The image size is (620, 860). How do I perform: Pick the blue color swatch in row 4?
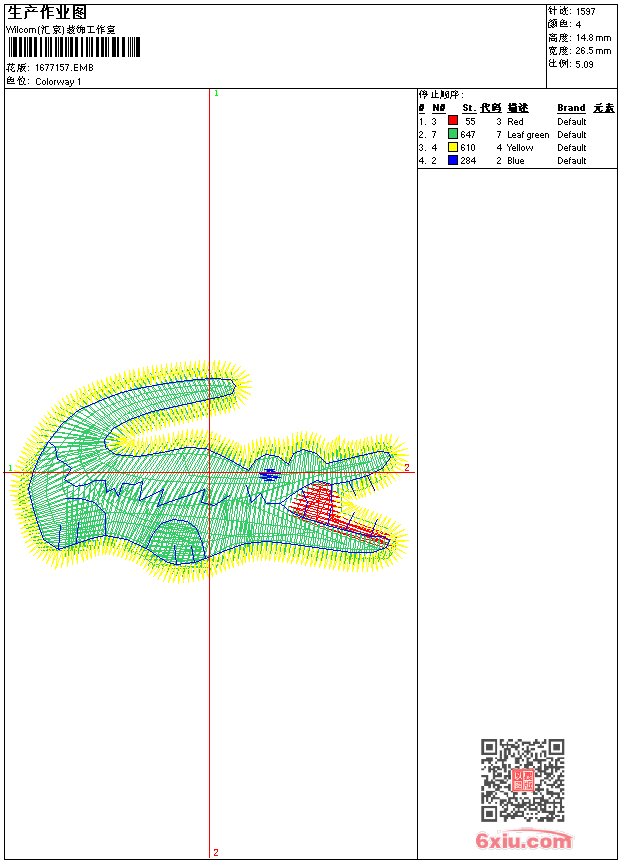click(x=453, y=160)
